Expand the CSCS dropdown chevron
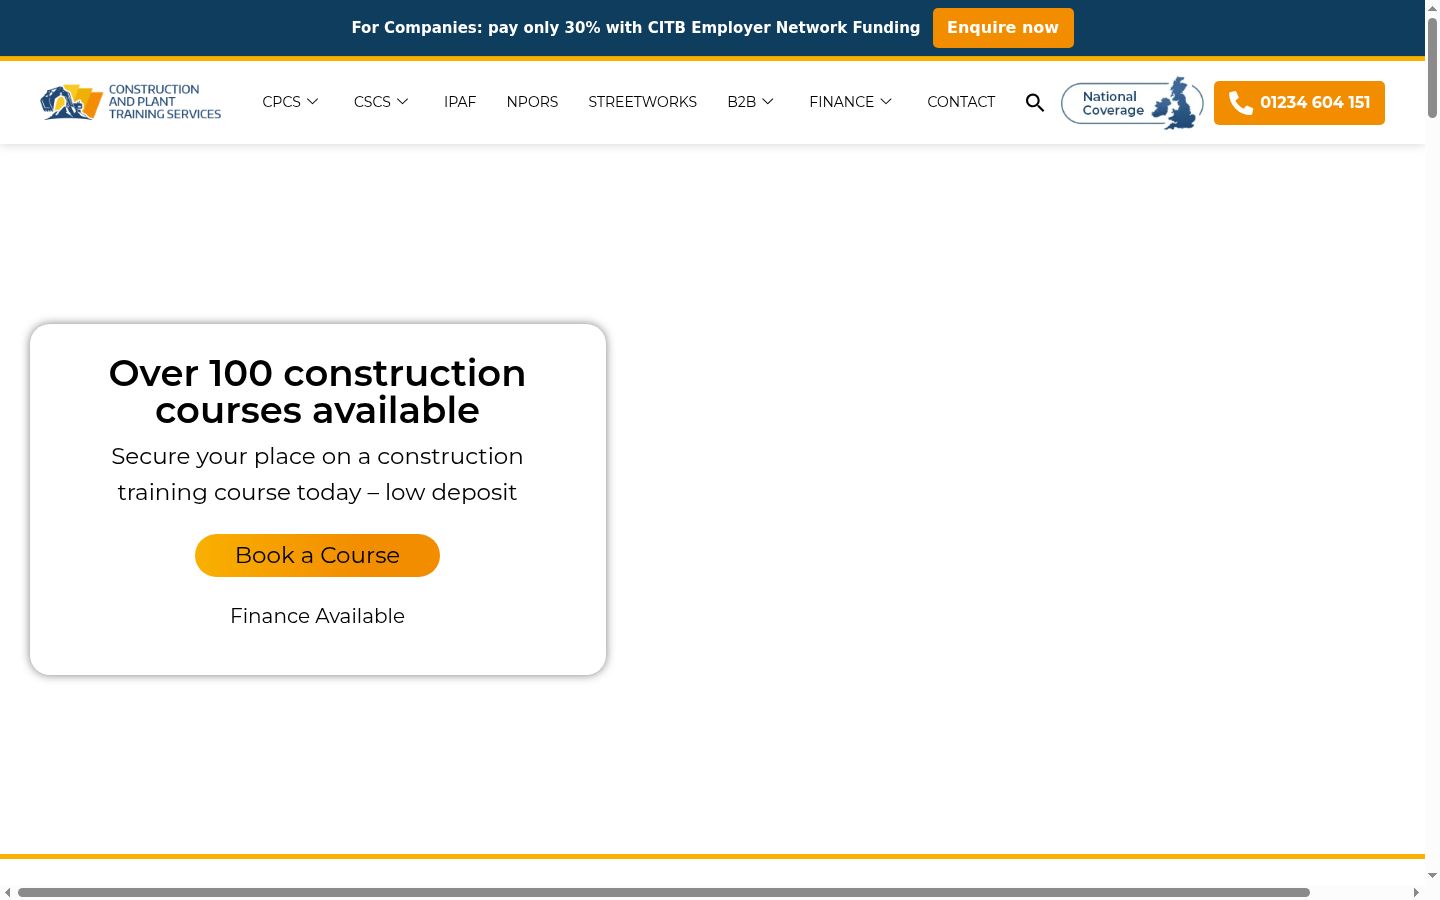This screenshot has height=900, width=1440. pos(403,102)
